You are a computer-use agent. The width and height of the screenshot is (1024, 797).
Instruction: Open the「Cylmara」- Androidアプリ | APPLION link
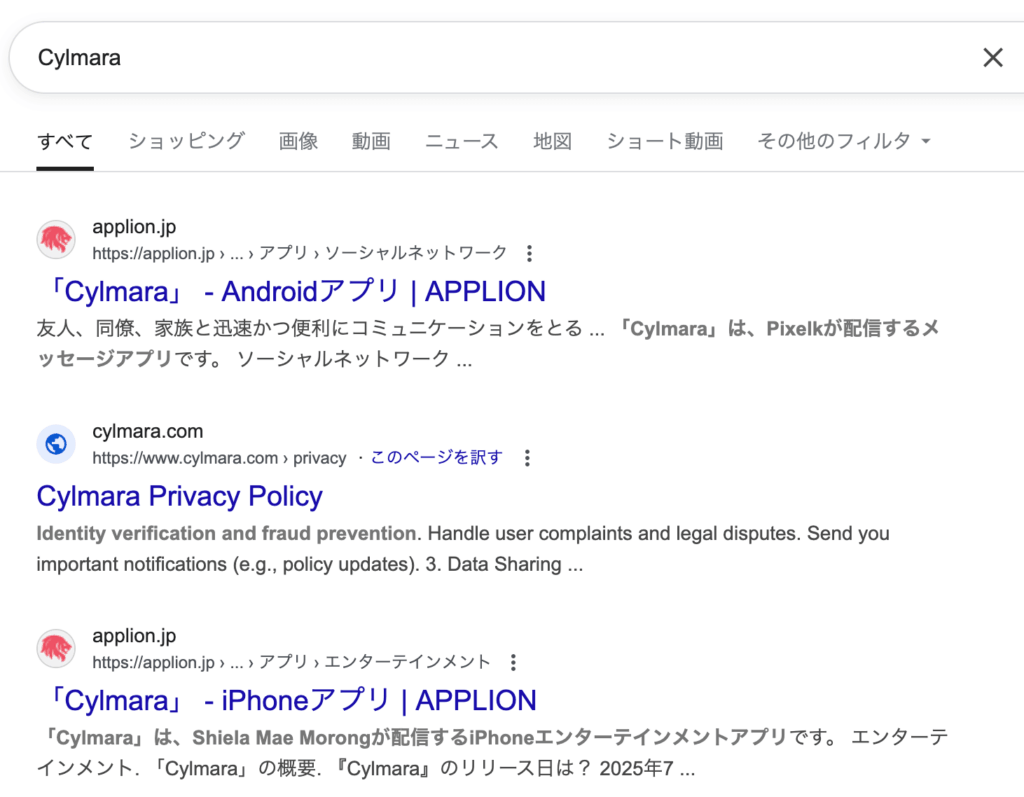pyautogui.click(x=297, y=291)
